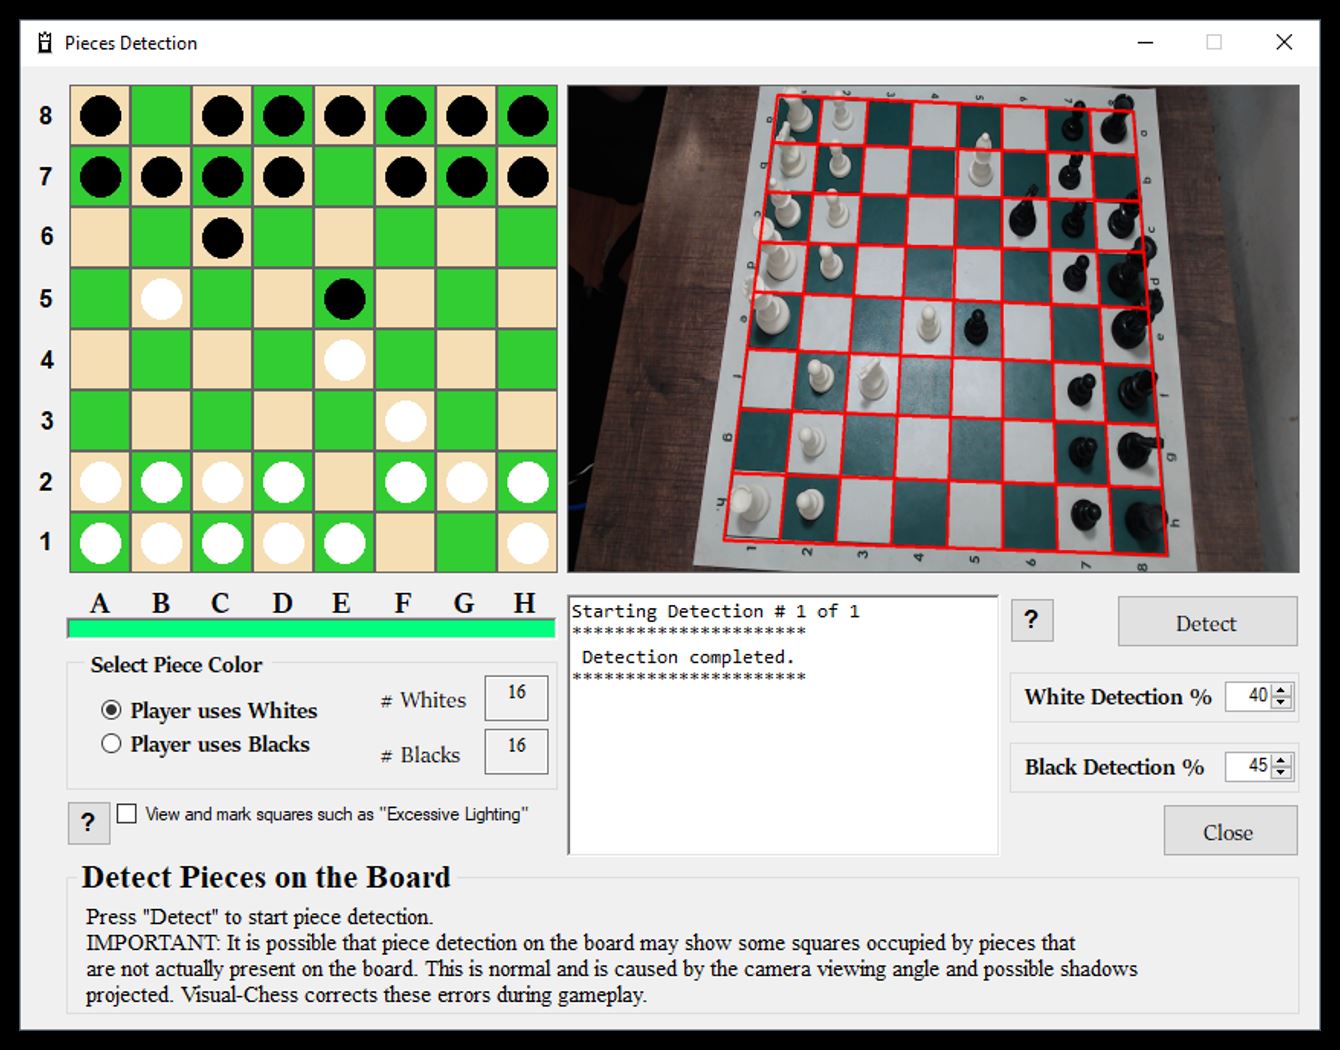Select white piece on square H1

coord(527,543)
